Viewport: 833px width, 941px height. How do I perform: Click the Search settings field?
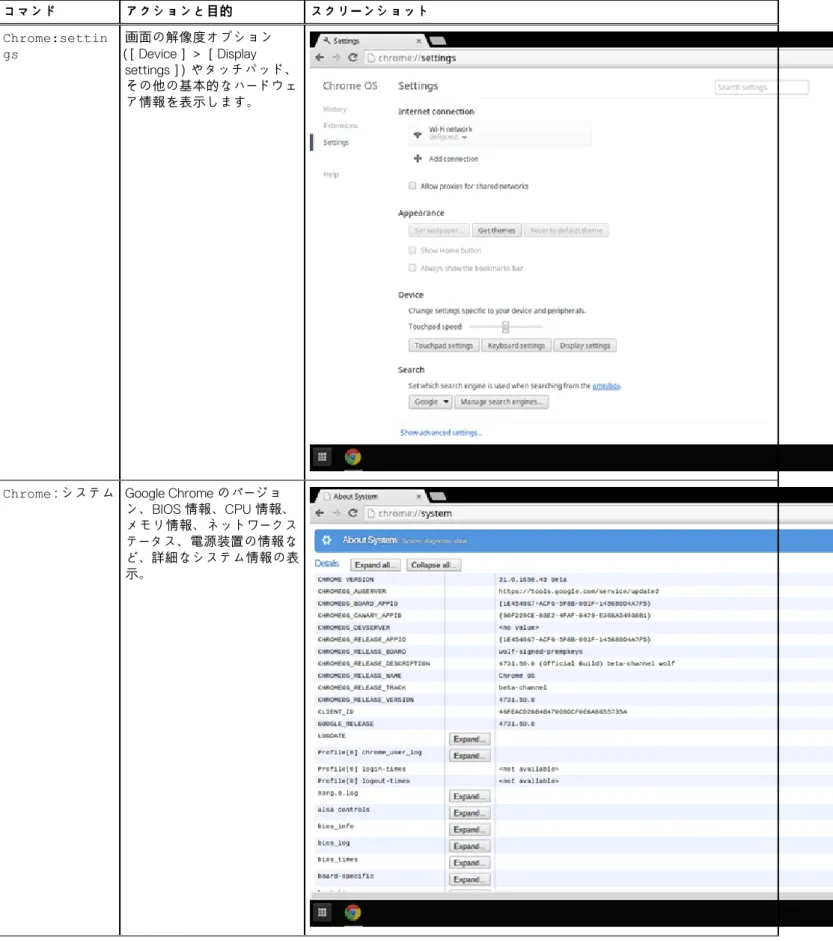pos(762,87)
